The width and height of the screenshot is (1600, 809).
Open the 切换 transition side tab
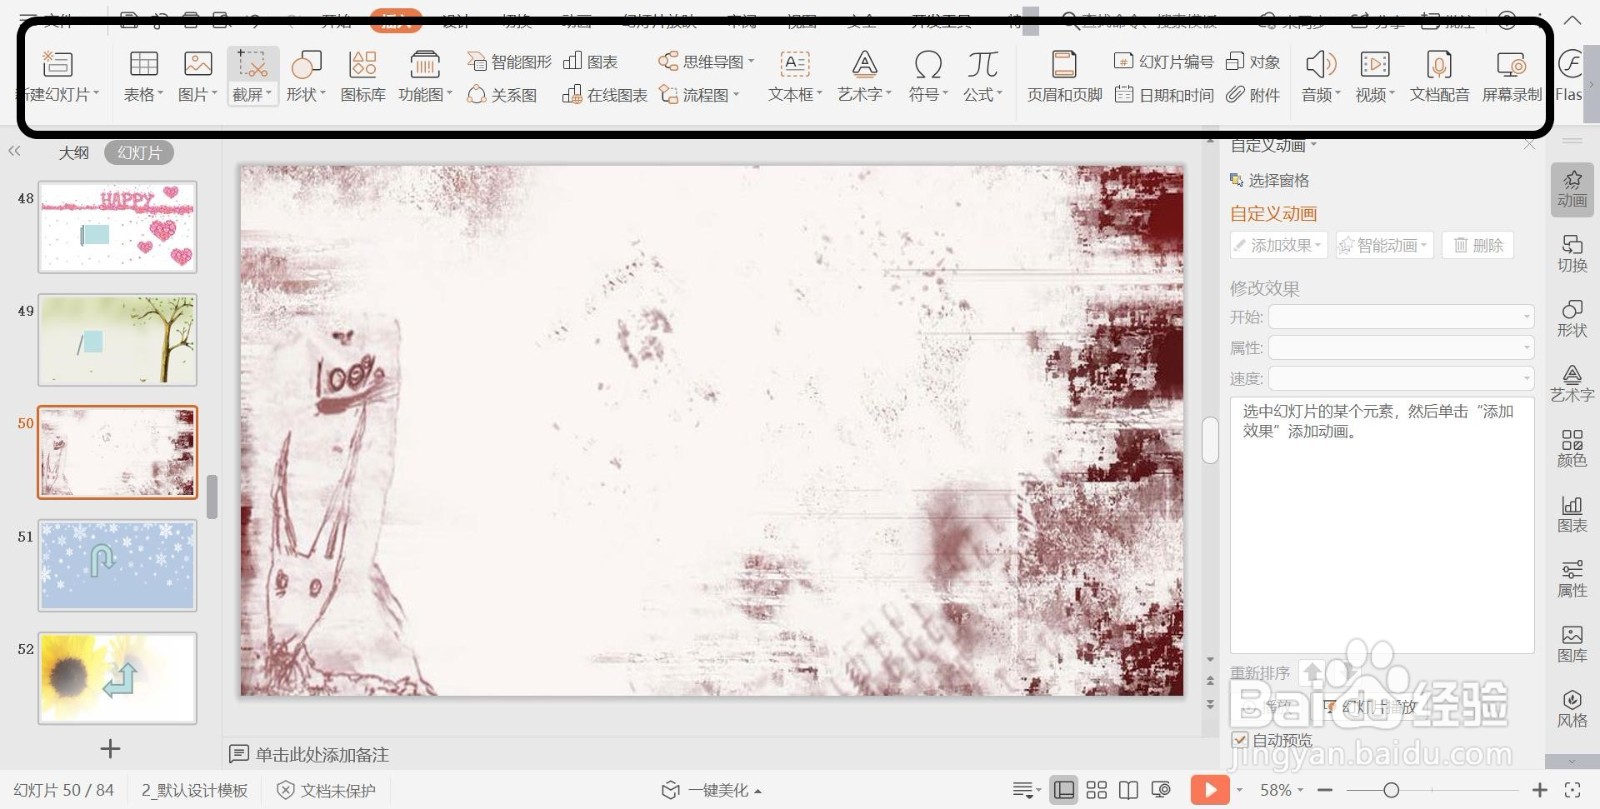point(1572,254)
